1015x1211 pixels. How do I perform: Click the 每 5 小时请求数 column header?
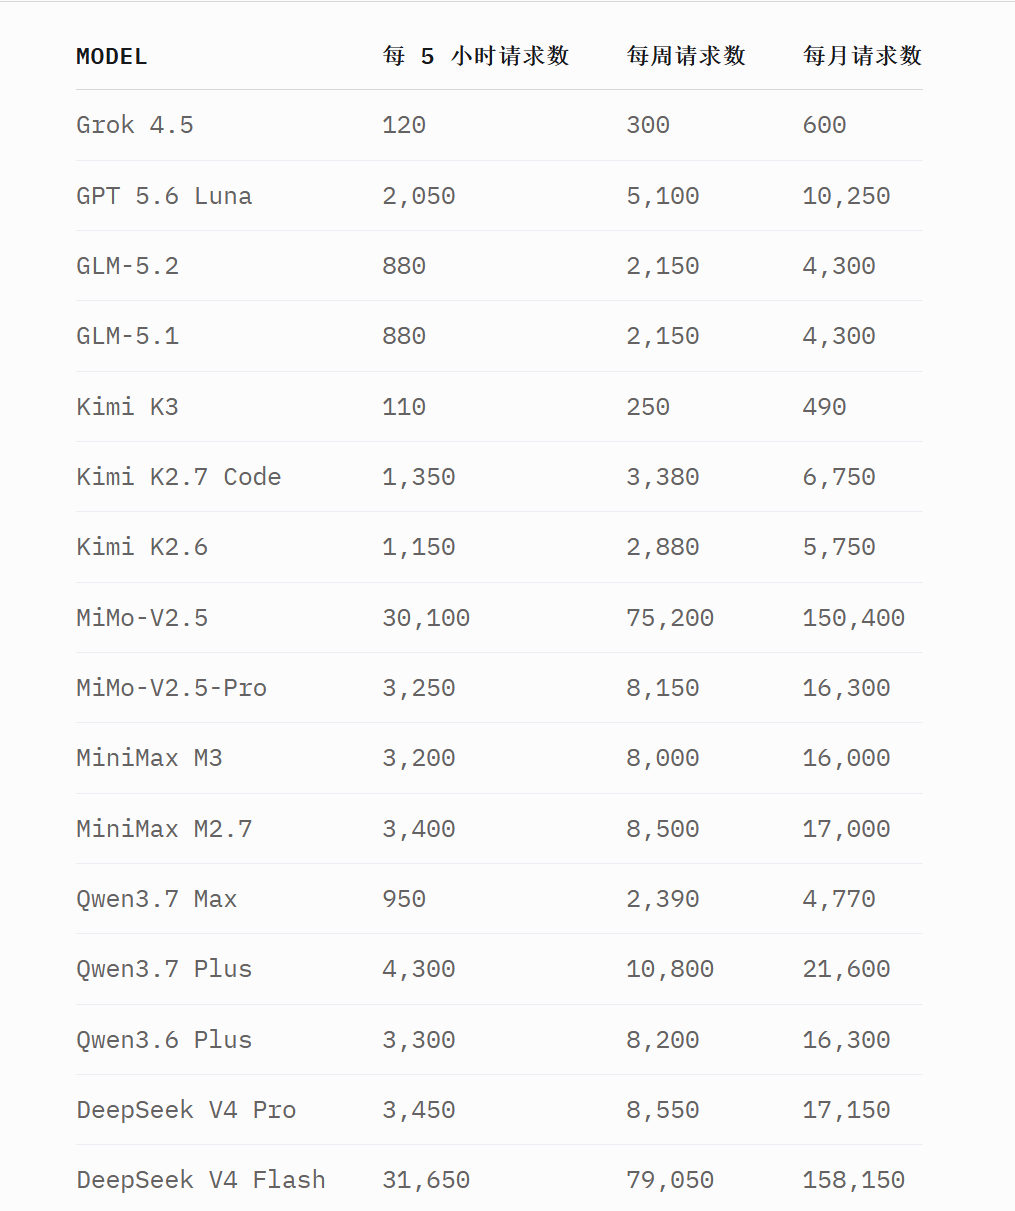(476, 56)
